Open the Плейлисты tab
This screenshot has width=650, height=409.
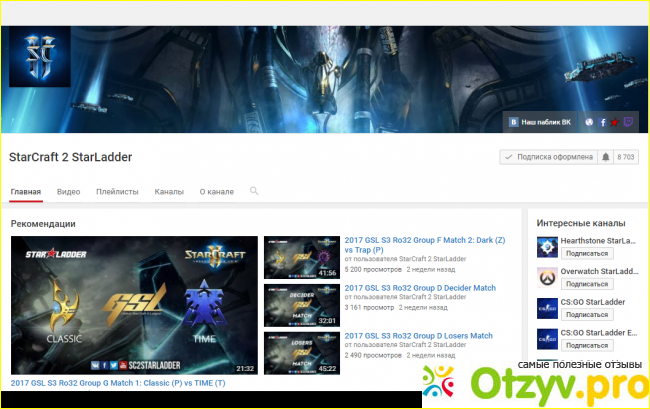coord(117,191)
